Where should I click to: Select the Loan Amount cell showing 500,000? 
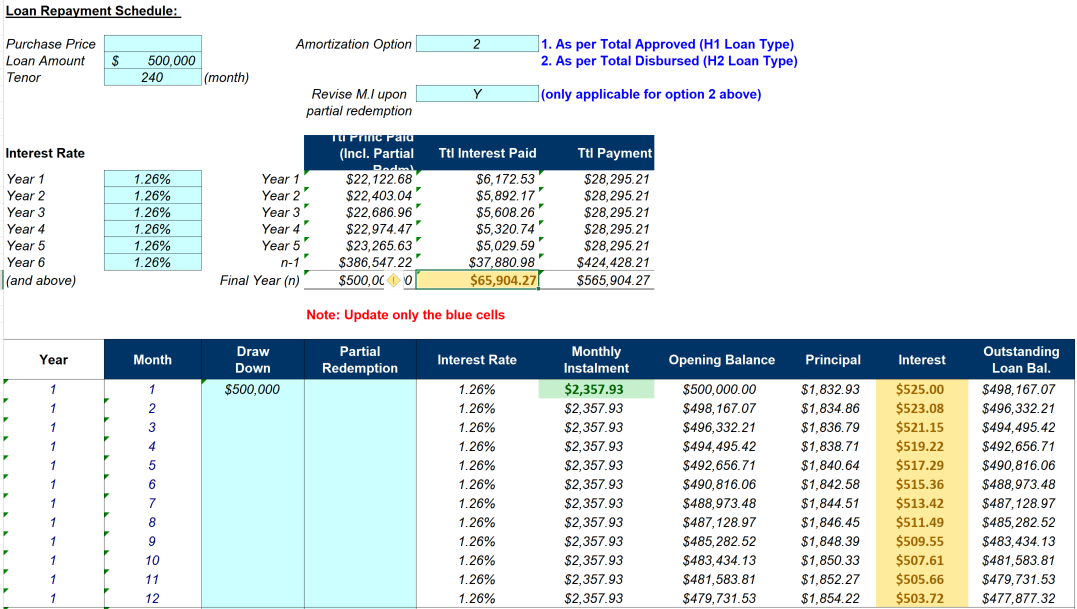point(152,60)
